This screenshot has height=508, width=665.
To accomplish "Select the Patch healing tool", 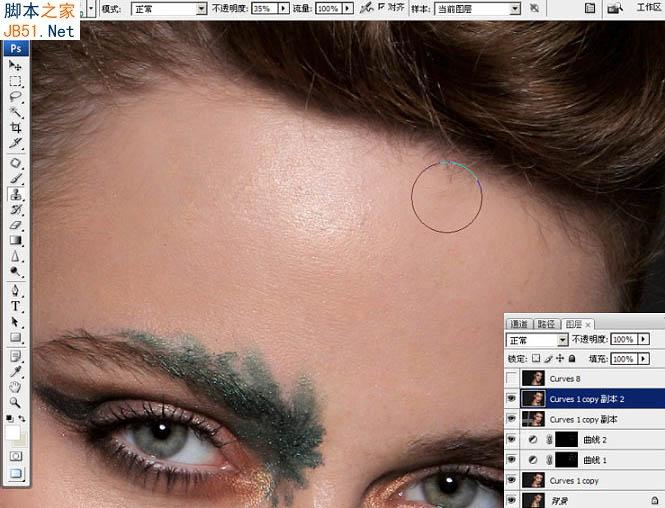I will click(x=16, y=163).
